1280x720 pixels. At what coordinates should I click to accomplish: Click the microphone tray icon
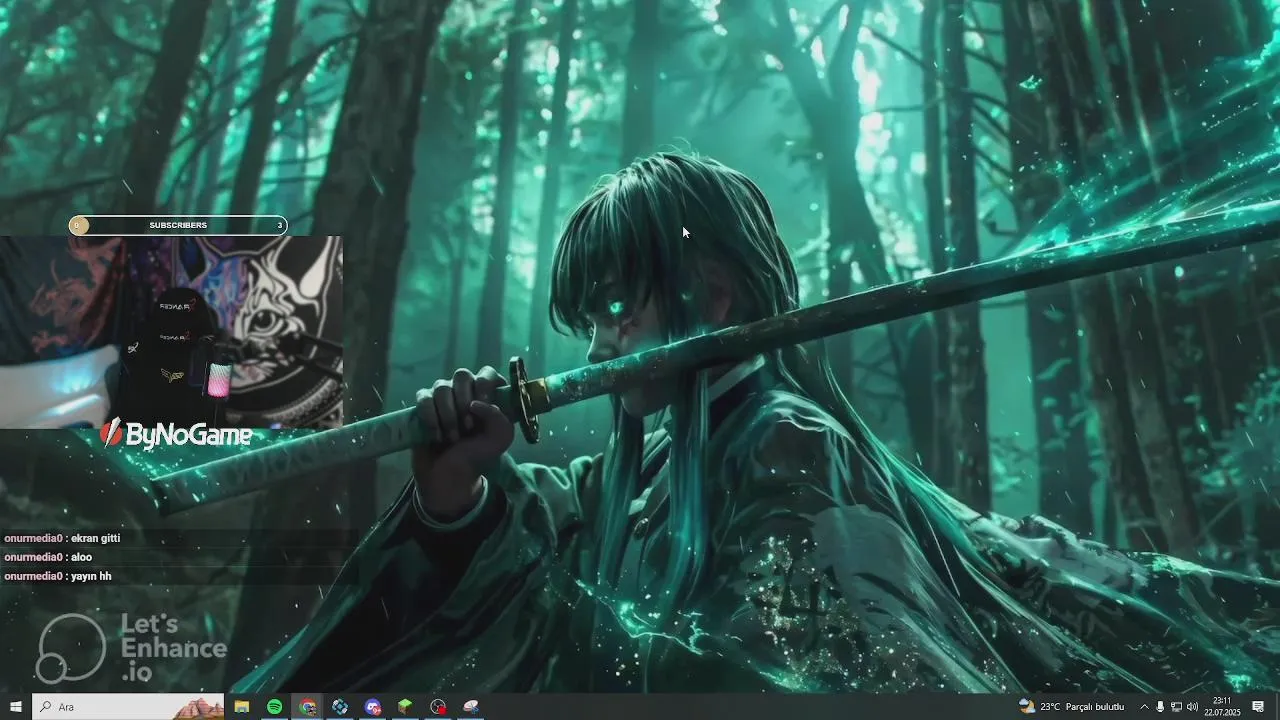1160,707
